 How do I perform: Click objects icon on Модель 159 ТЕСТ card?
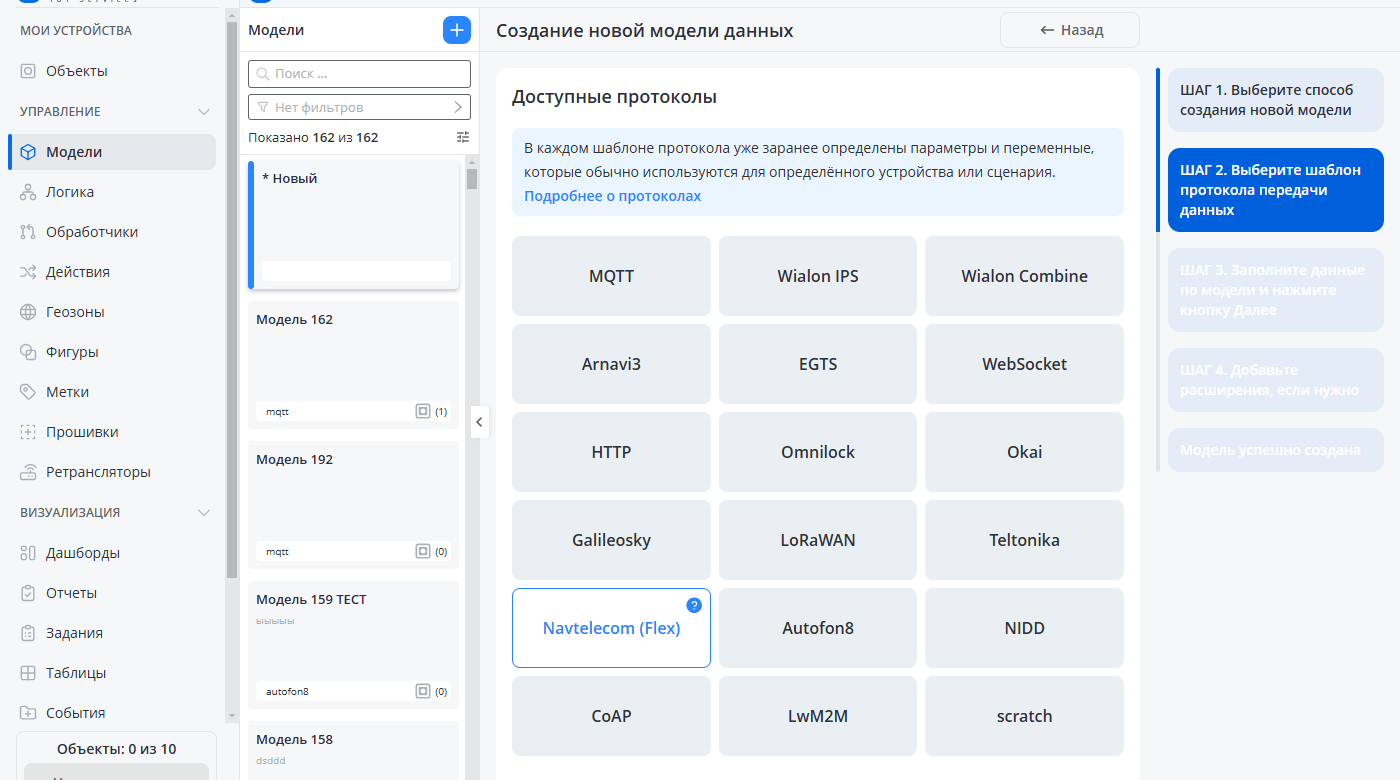coord(423,691)
